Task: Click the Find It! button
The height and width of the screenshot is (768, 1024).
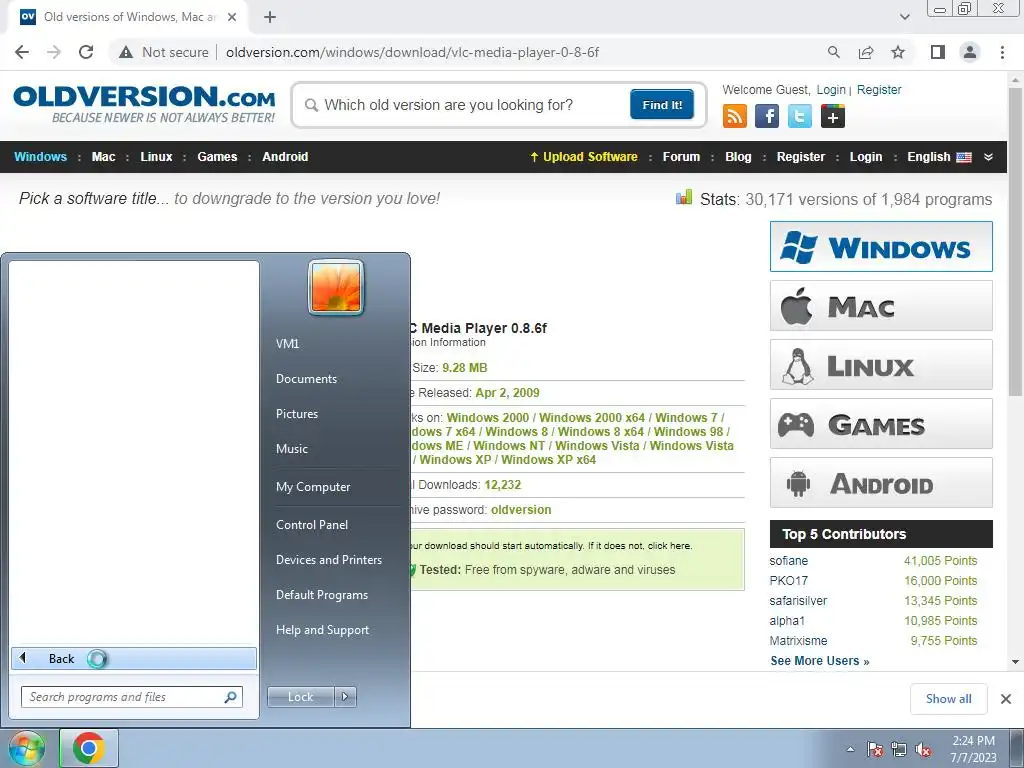Action: [662, 104]
